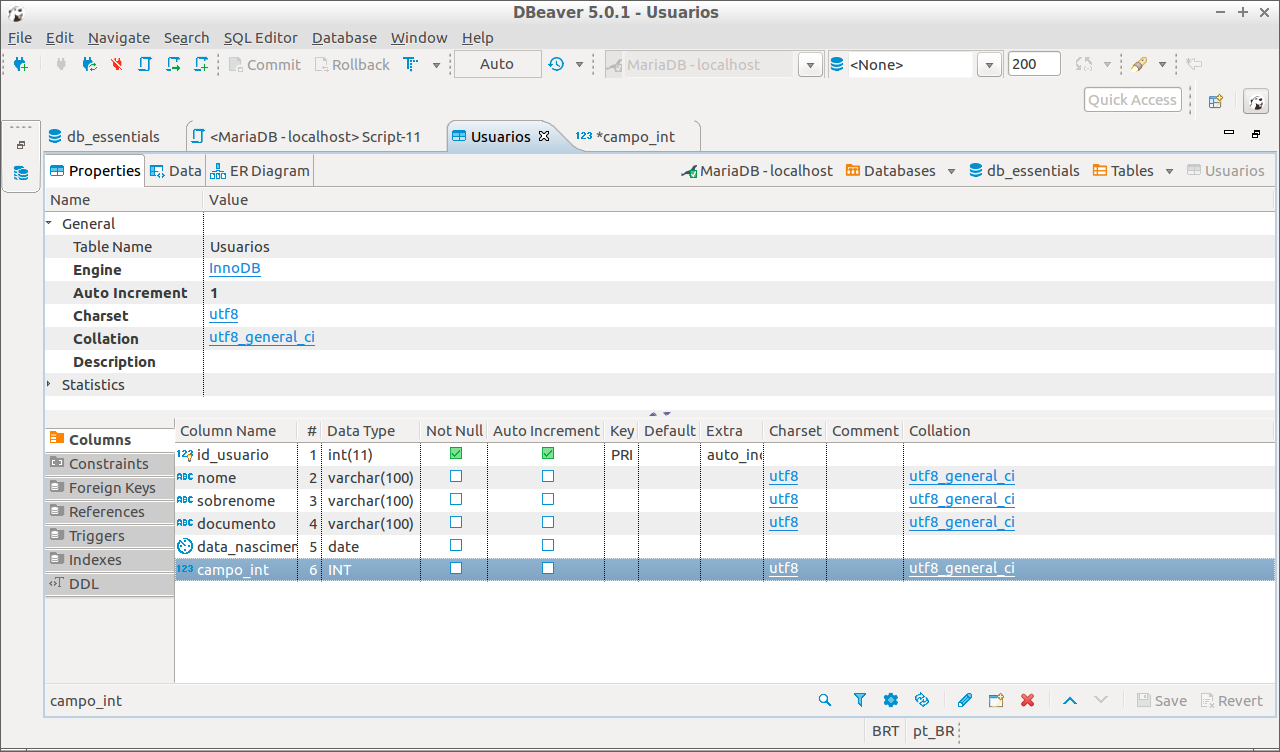Expand the Statistics properties group

[50, 384]
